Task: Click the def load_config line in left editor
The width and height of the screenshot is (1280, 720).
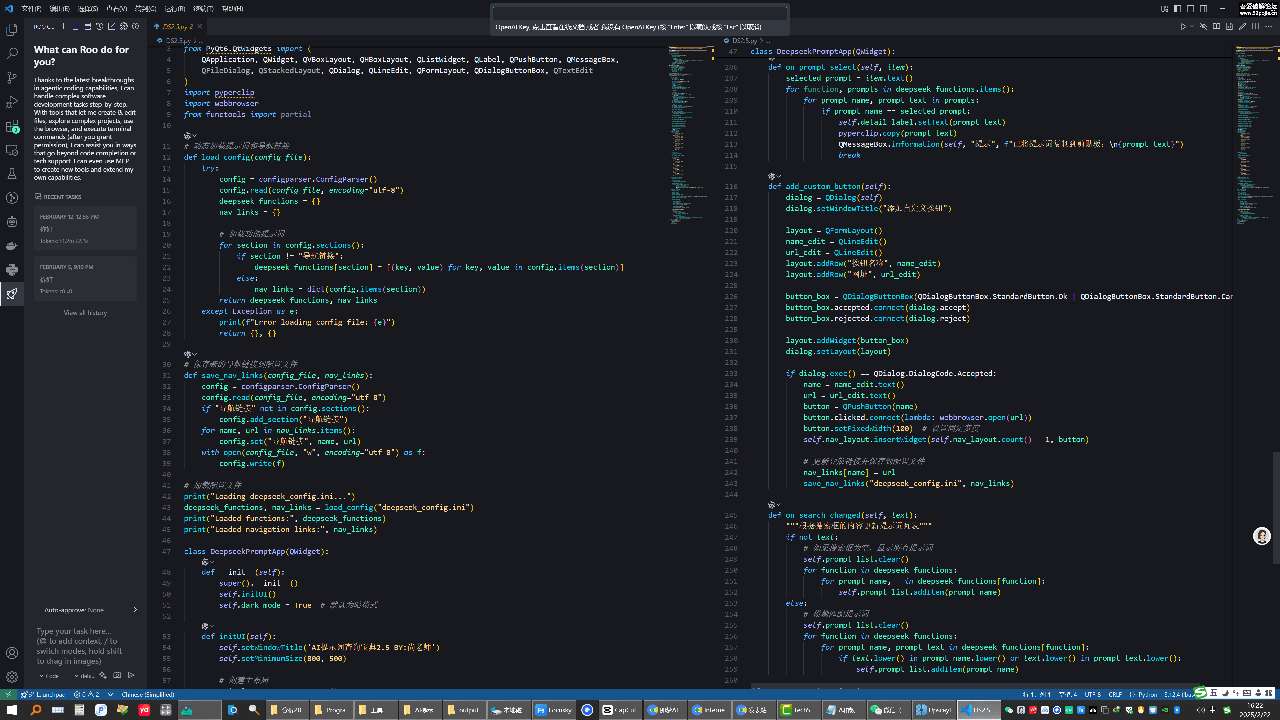Action: coord(247,157)
